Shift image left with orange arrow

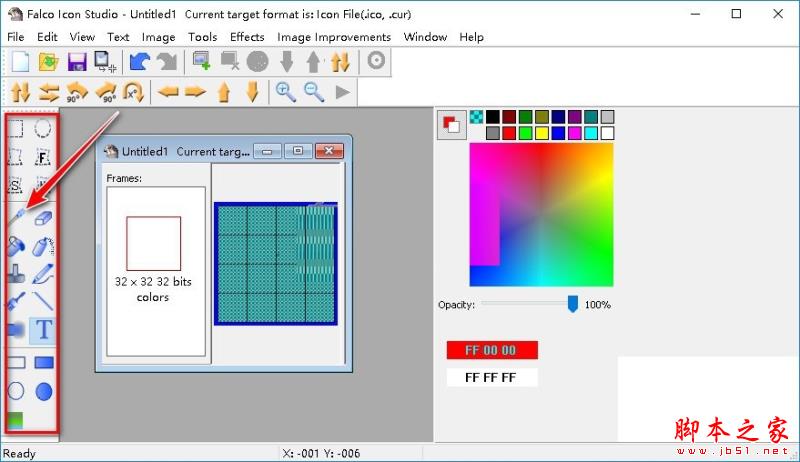168,92
